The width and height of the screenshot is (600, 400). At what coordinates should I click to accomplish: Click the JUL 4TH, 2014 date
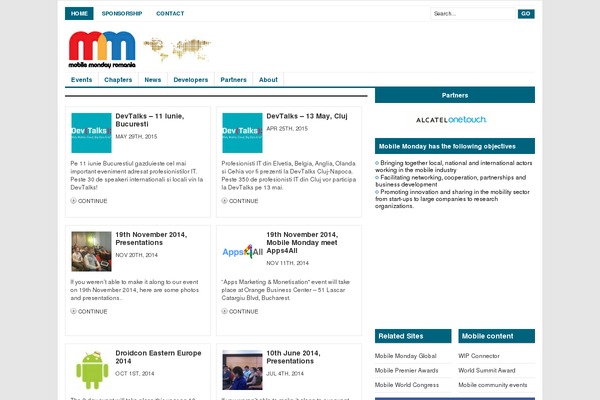285,374
